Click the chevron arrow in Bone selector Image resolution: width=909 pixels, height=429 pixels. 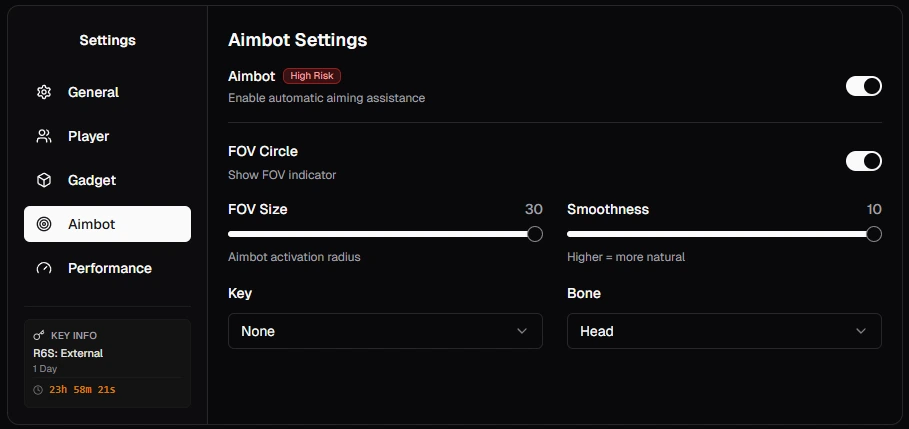(861, 331)
